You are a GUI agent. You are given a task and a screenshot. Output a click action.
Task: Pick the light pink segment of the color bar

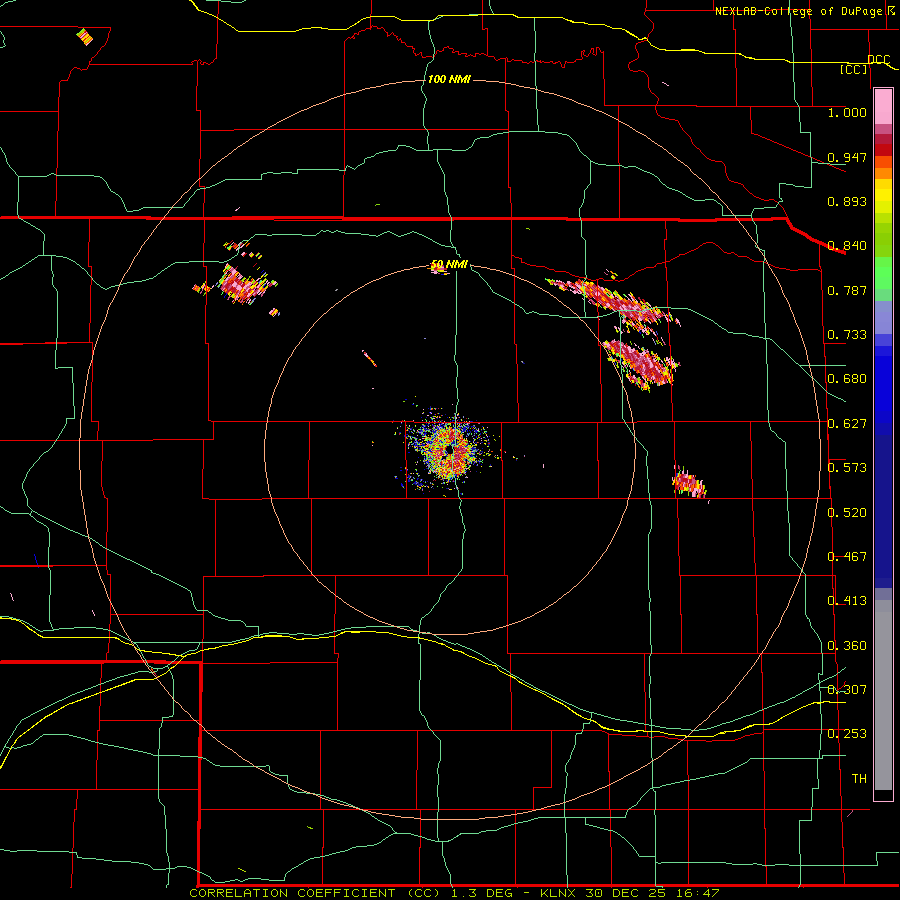883,107
